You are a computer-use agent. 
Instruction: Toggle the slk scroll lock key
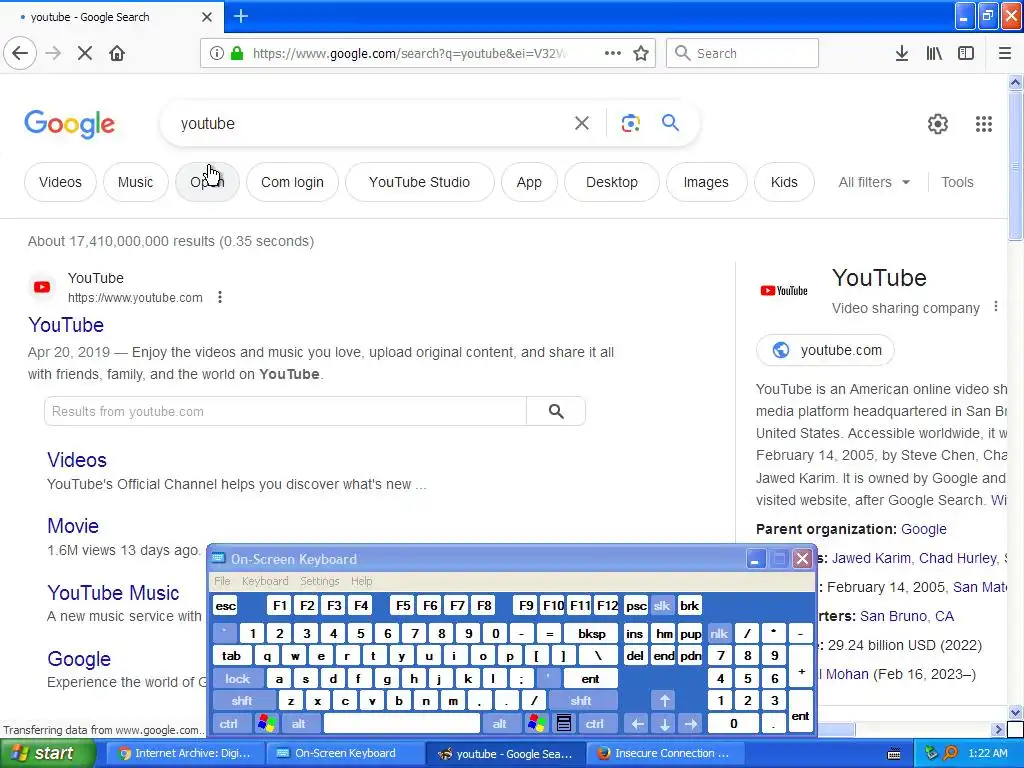click(x=662, y=605)
